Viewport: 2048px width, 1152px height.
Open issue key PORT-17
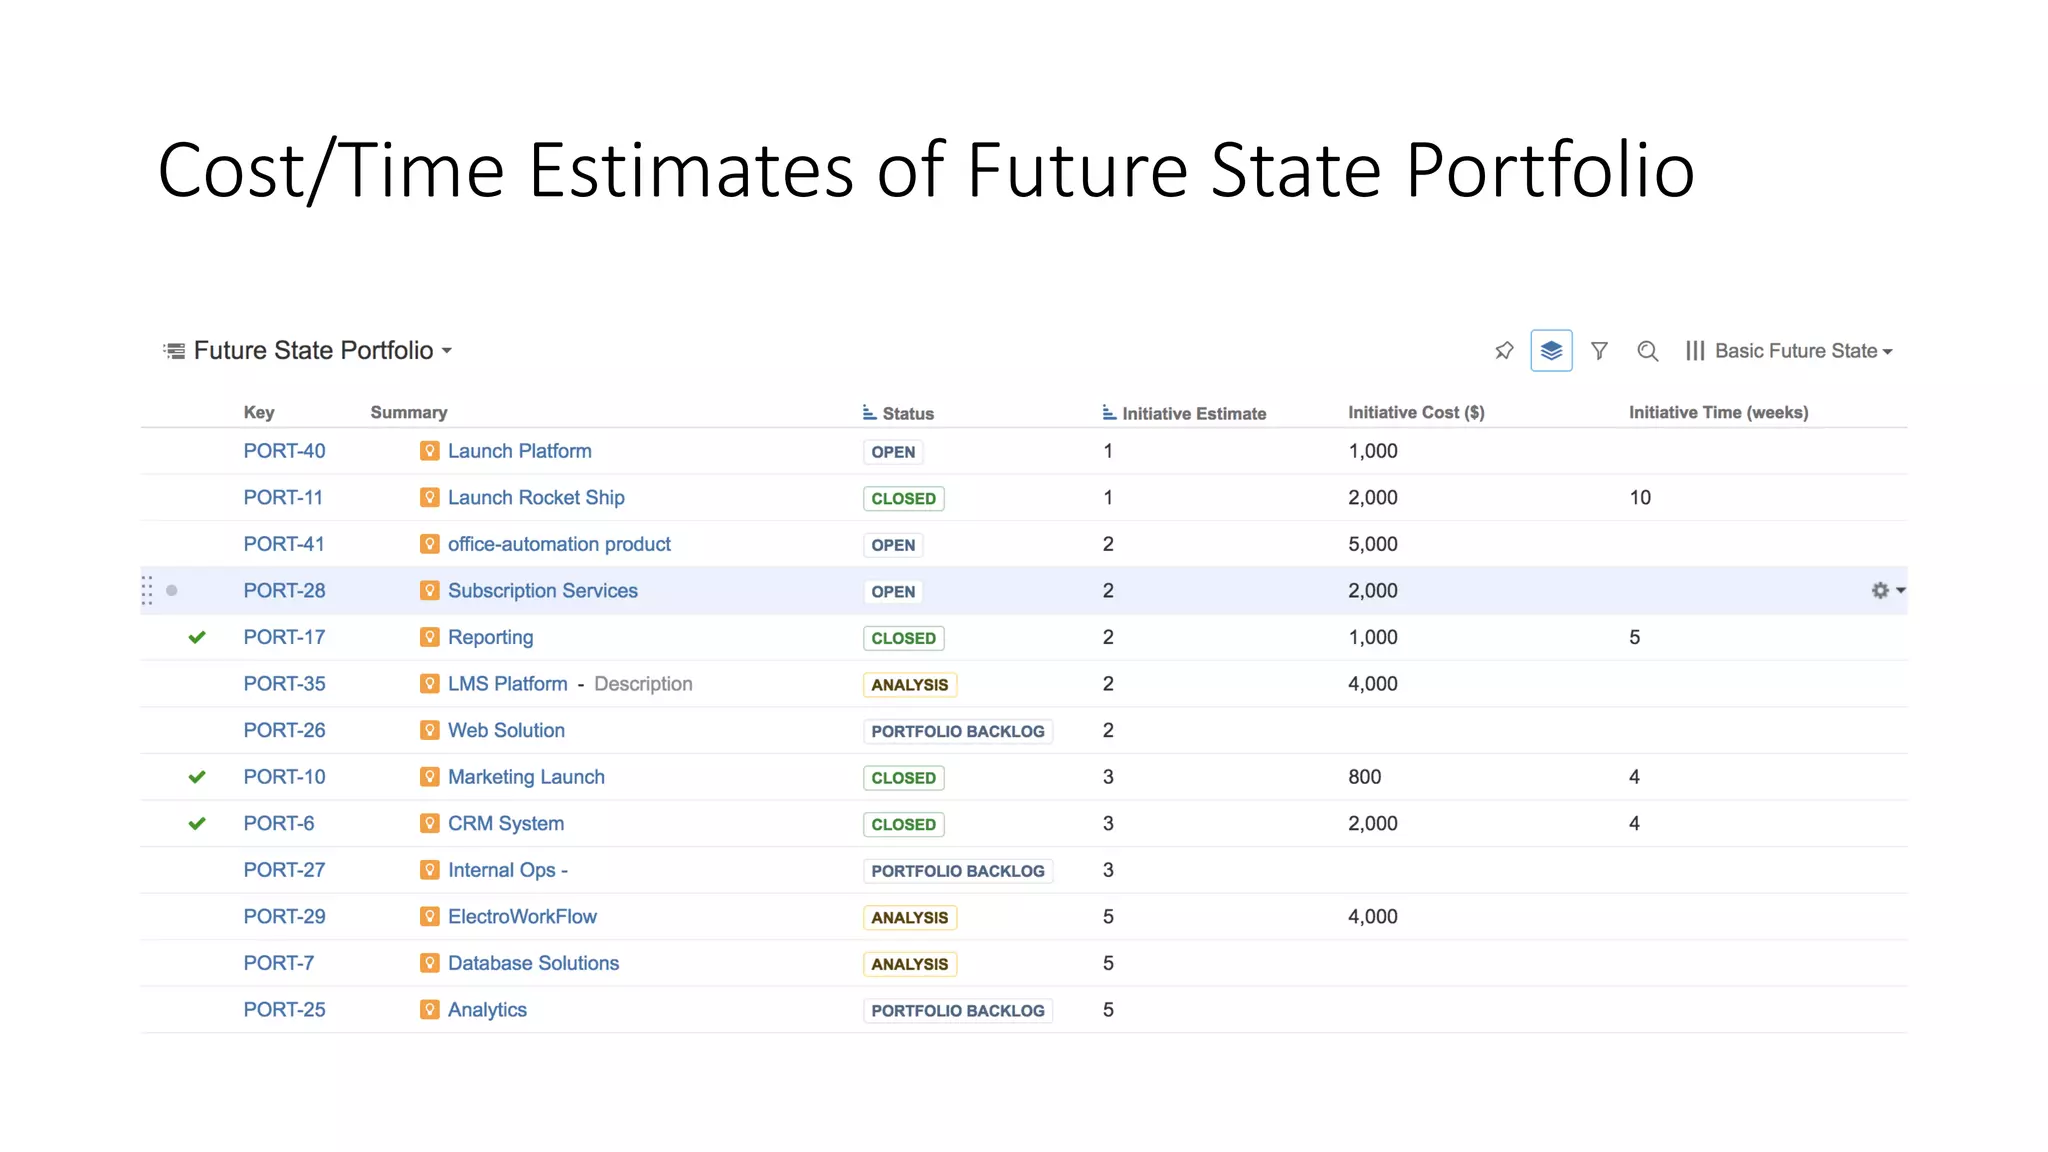click(x=284, y=637)
